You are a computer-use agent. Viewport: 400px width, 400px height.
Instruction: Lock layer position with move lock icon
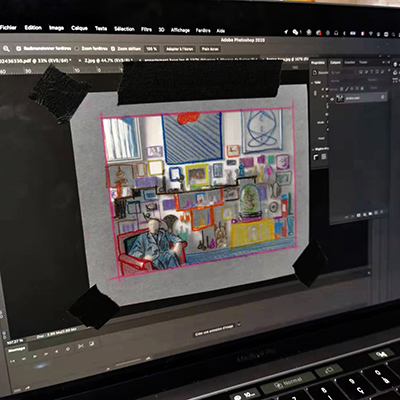click(352, 89)
